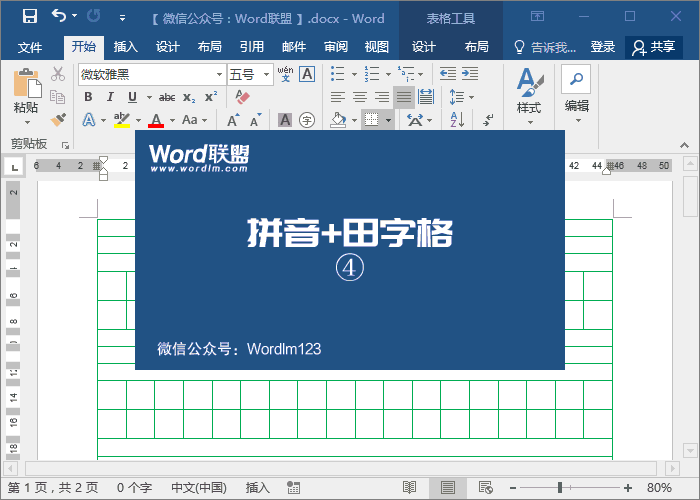The image size is (700, 500).
Task: Switch to Read Mode view
Action: coord(409,488)
